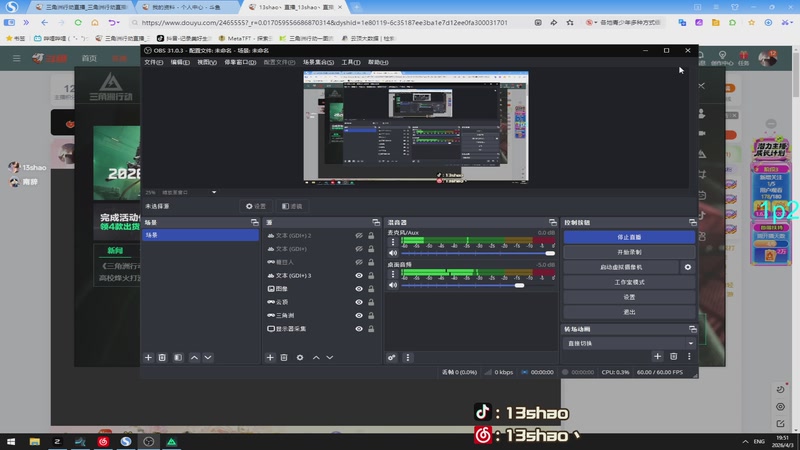Show hidden system tray icons chevron
The image size is (800, 450).
(x=745, y=441)
